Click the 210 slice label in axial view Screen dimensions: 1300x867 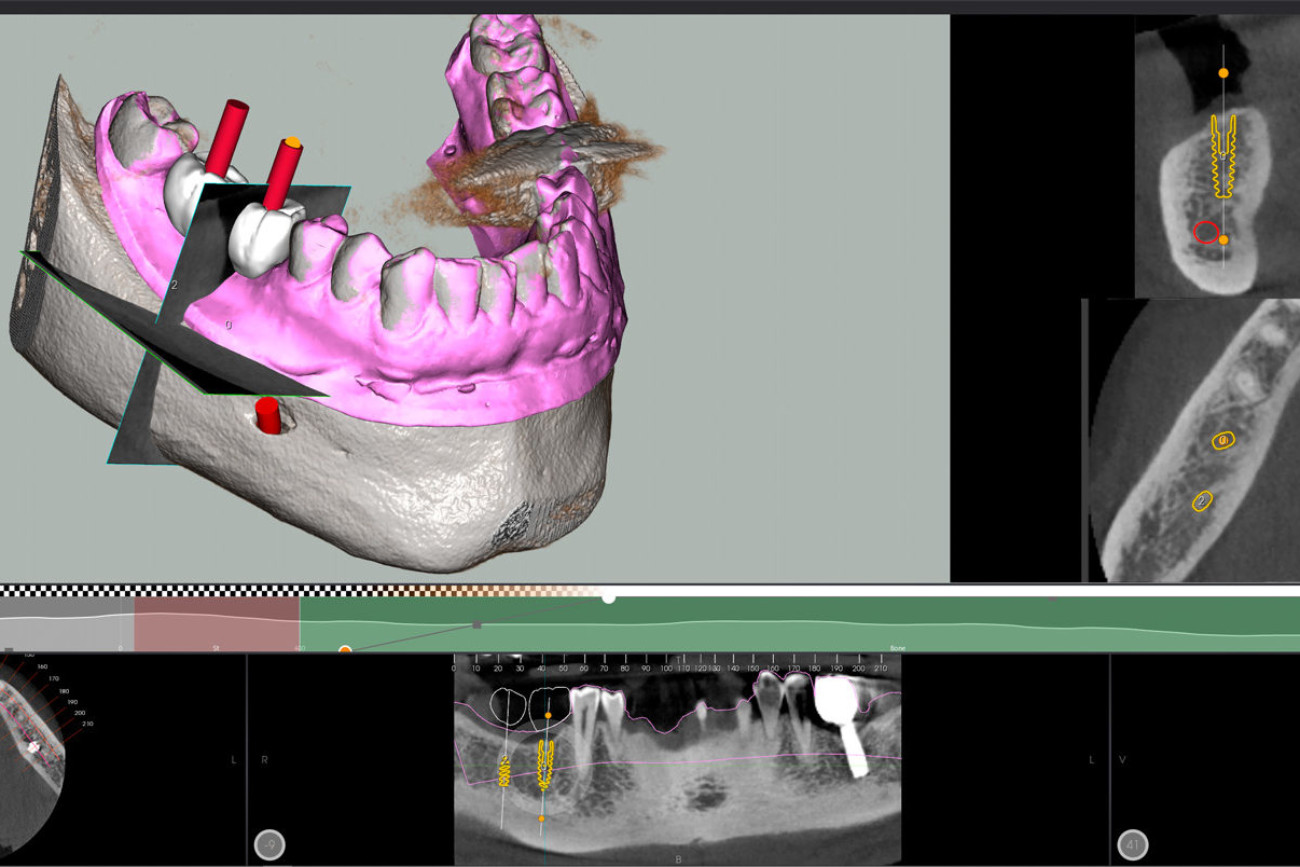tap(86, 723)
